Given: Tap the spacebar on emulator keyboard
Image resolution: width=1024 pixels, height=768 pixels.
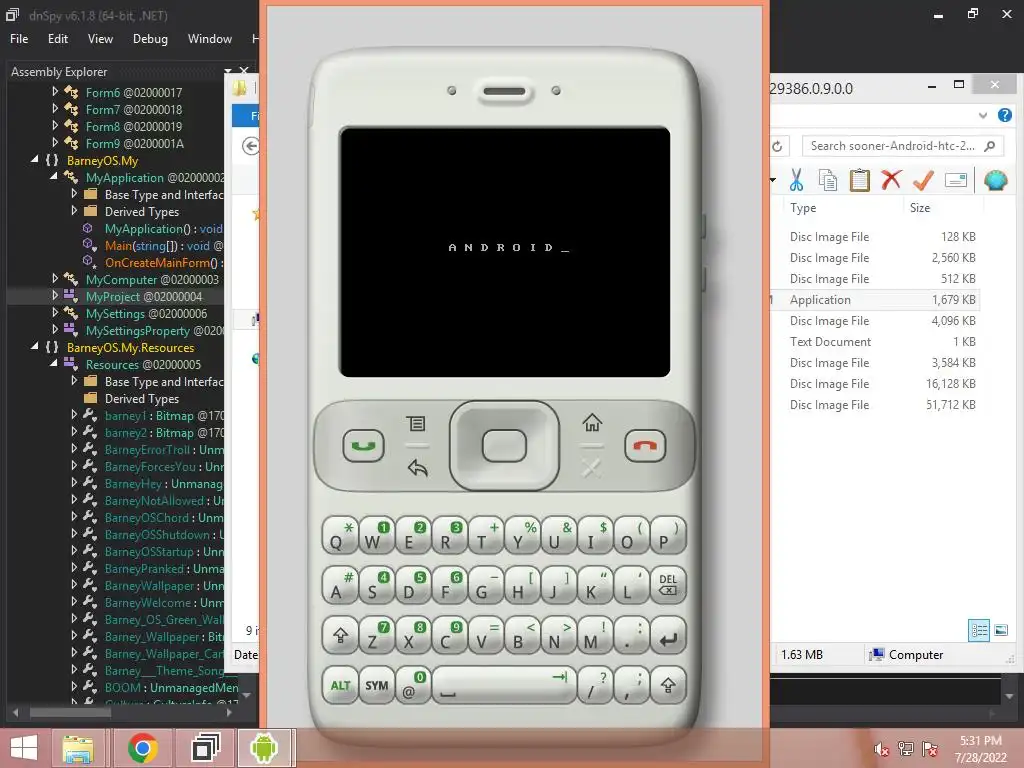Looking at the screenshot, I should click(x=504, y=685).
